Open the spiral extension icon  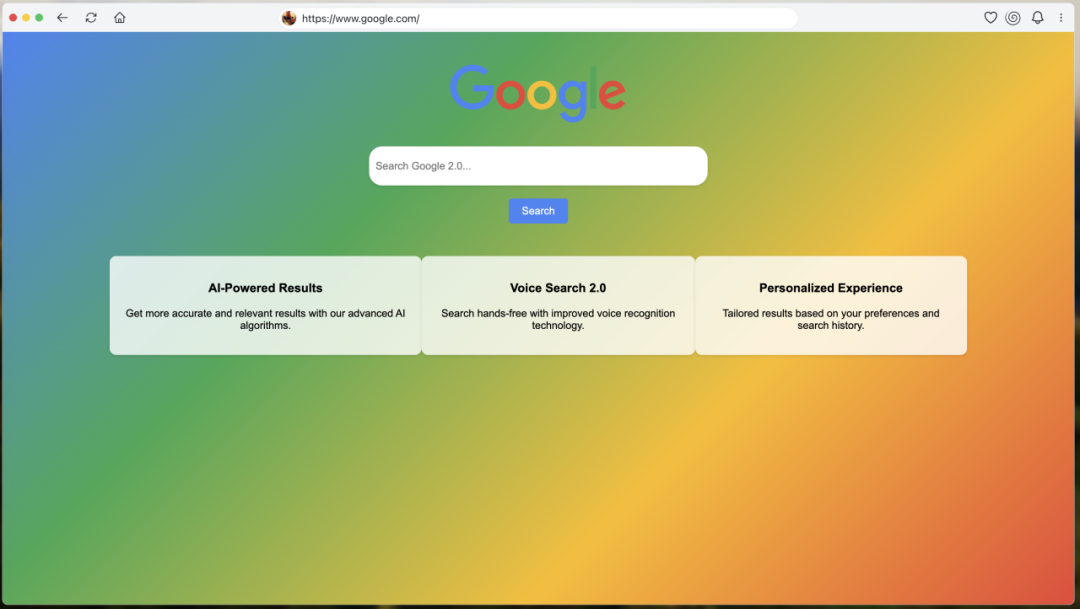1012,18
